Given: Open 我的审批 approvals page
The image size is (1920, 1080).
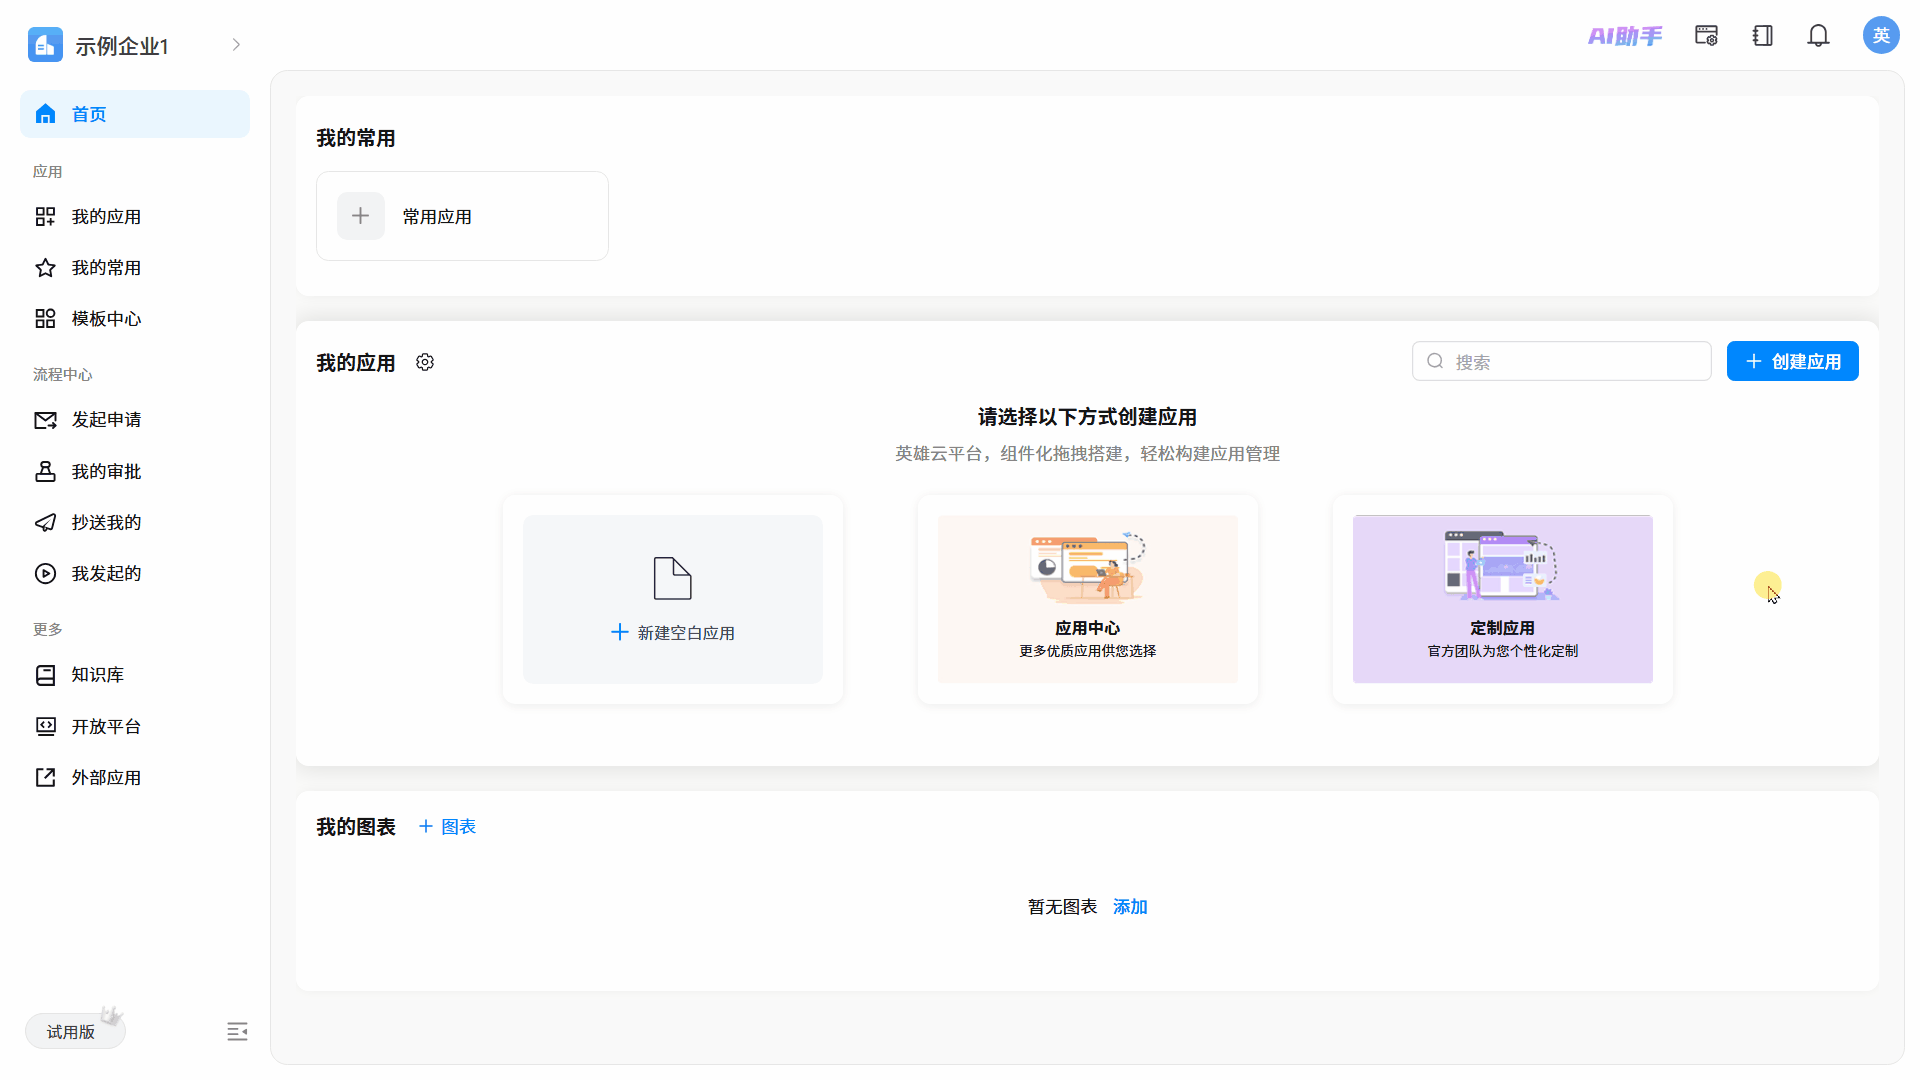Looking at the screenshot, I should pyautogui.click(x=135, y=472).
